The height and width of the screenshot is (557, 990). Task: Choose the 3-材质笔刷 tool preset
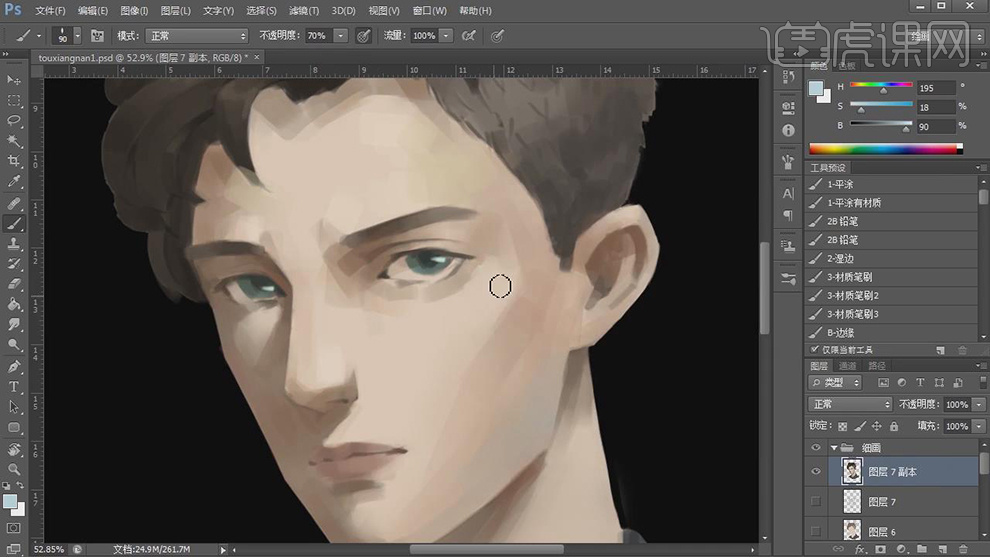coord(852,277)
